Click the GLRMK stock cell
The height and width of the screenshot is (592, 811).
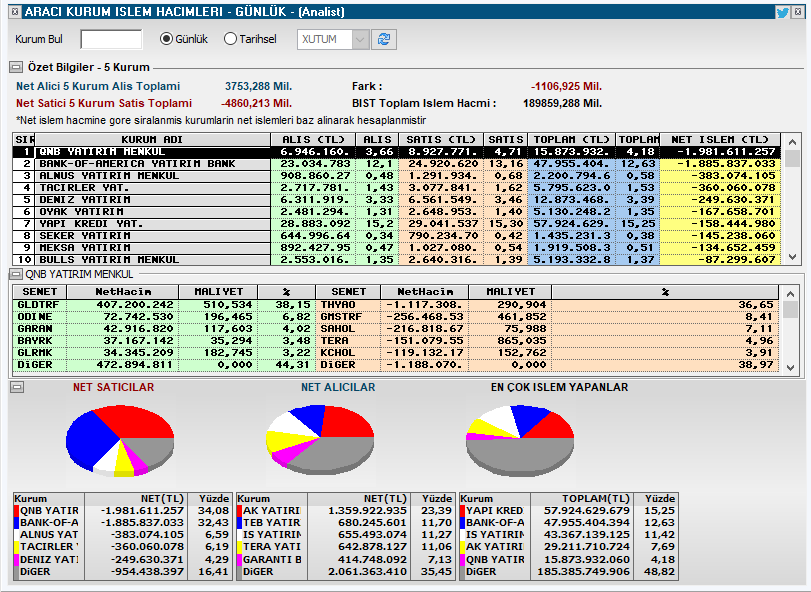click(39, 353)
